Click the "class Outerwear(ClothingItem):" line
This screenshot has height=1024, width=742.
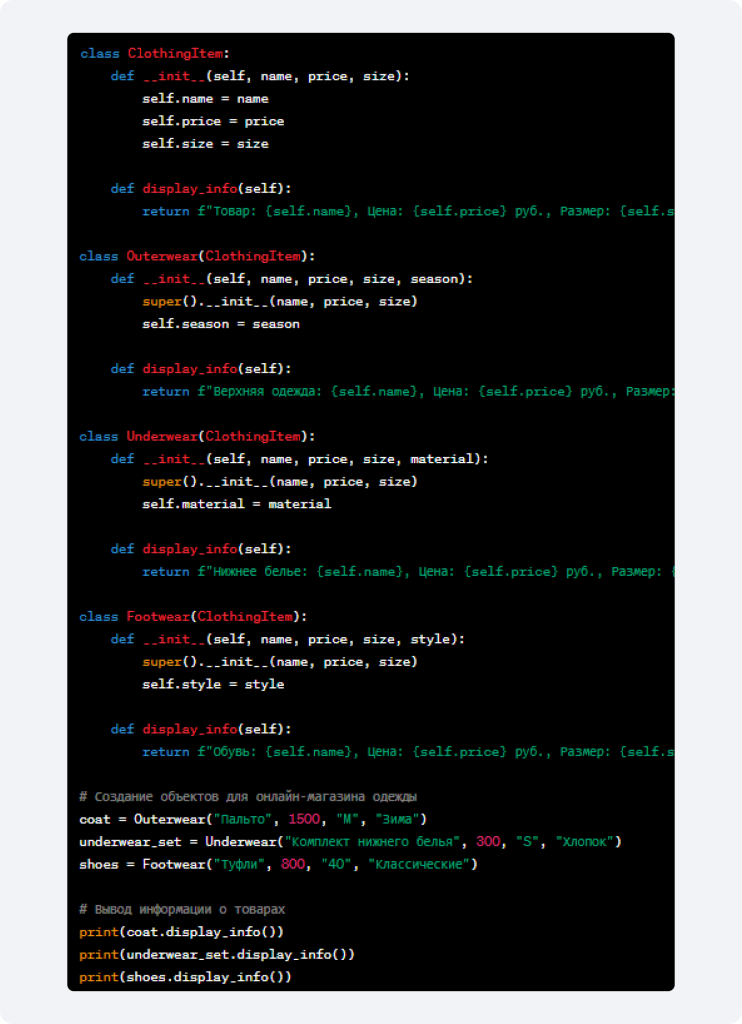click(x=197, y=257)
